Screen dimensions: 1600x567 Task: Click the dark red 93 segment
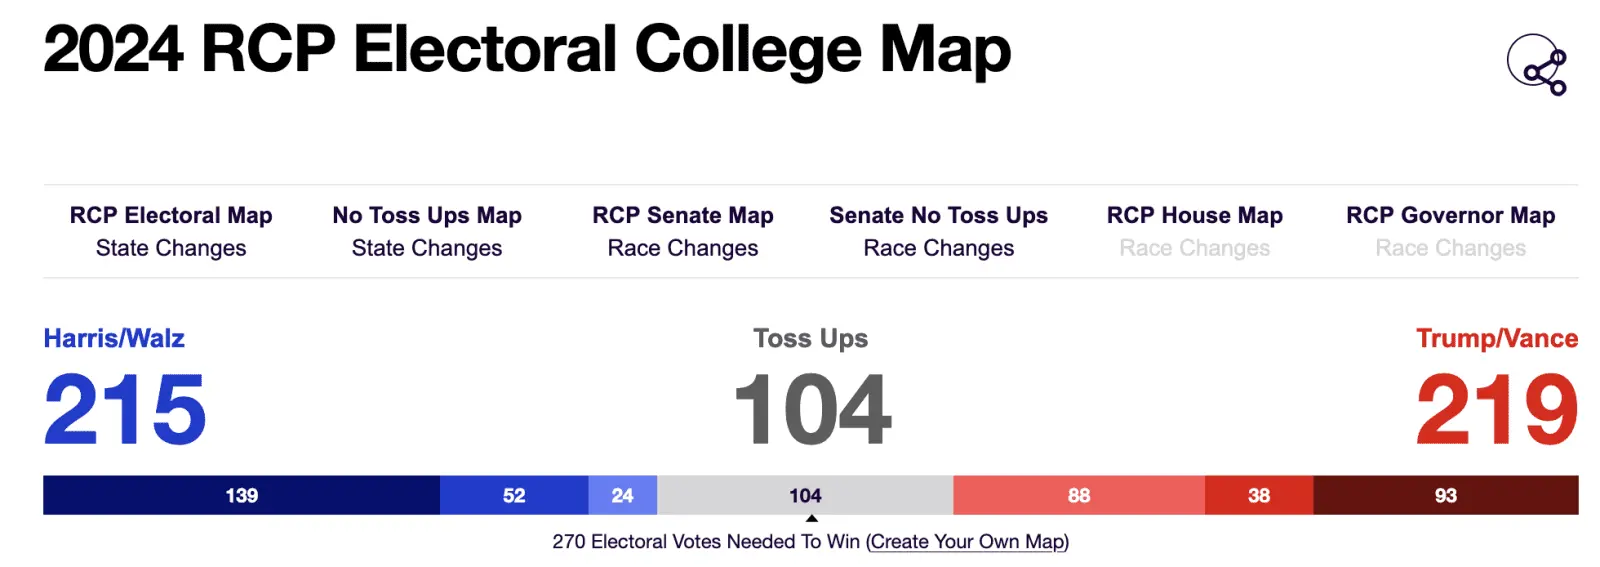pyautogui.click(x=1445, y=495)
